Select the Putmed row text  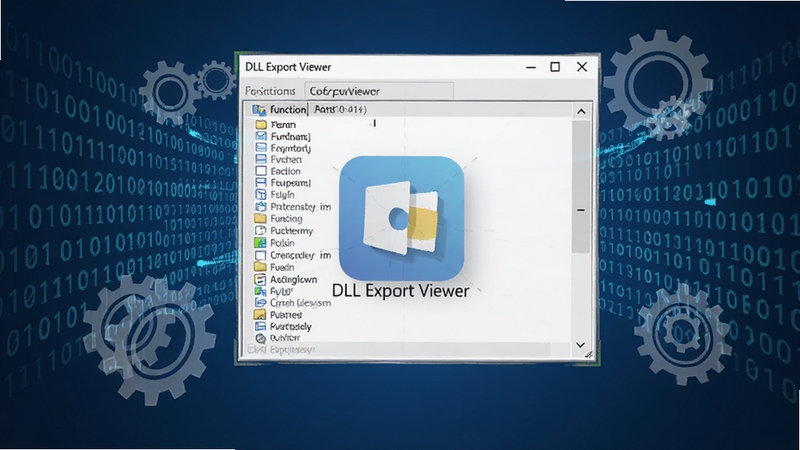(286, 315)
